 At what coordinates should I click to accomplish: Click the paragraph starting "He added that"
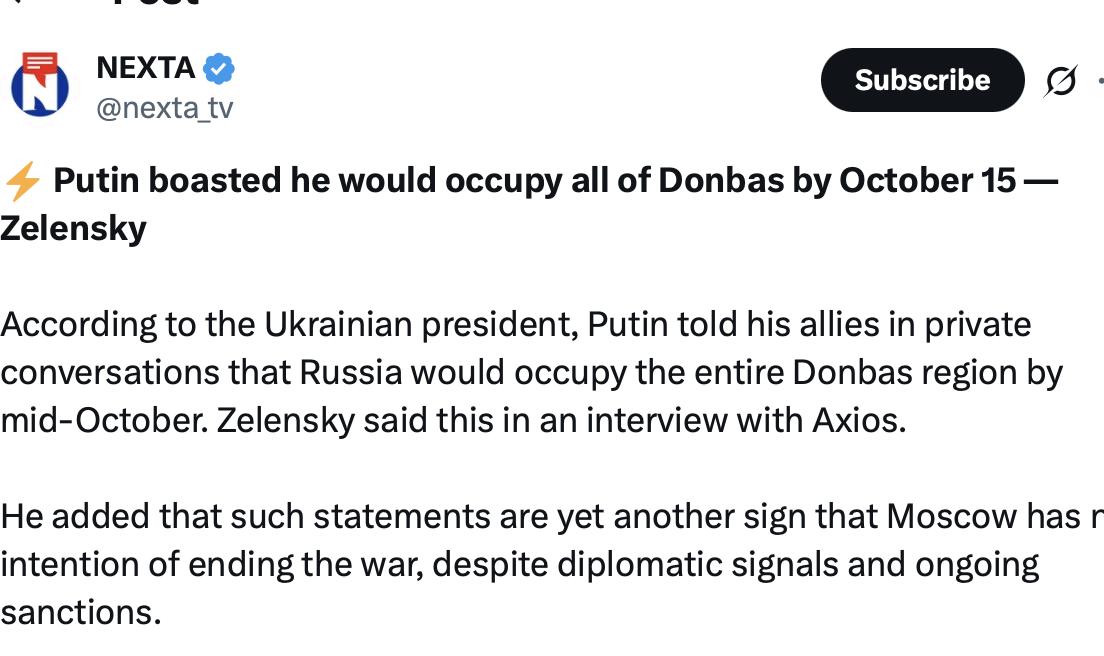pos(552,564)
